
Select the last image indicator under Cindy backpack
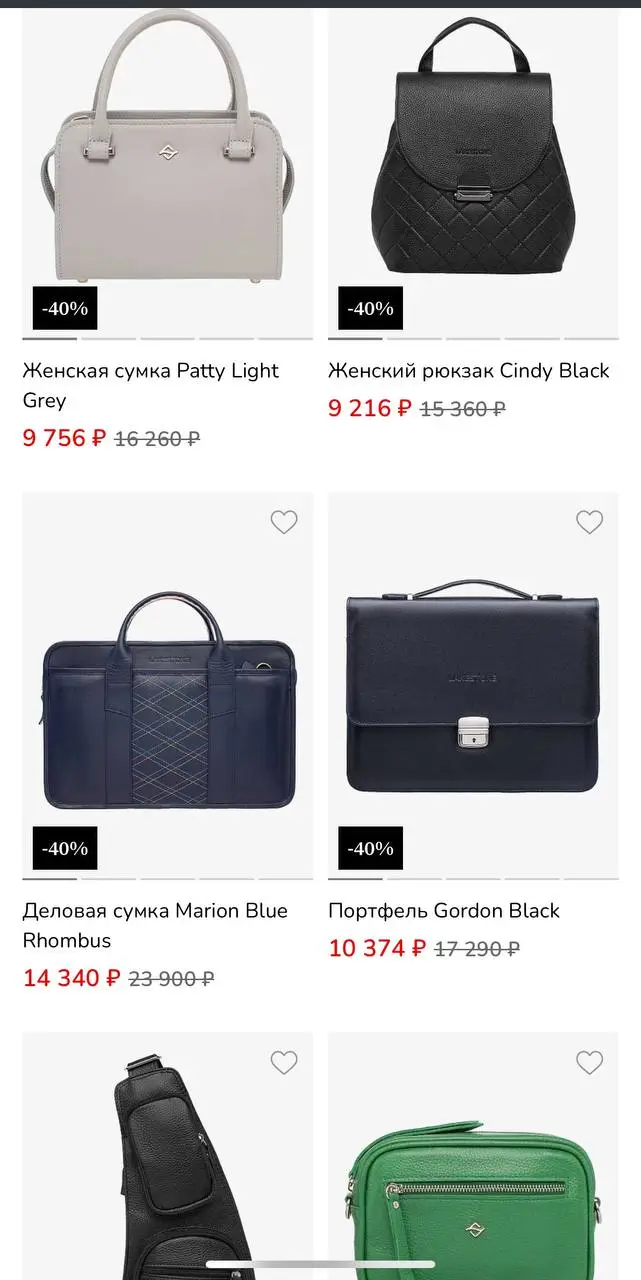click(591, 339)
